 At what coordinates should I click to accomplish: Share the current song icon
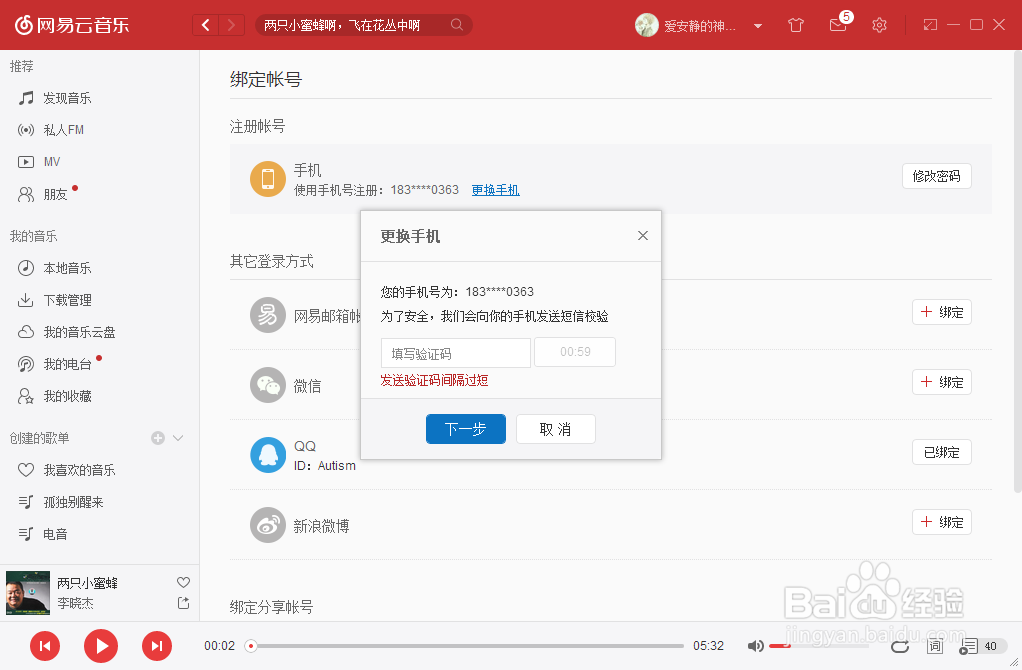click(183, 603)
